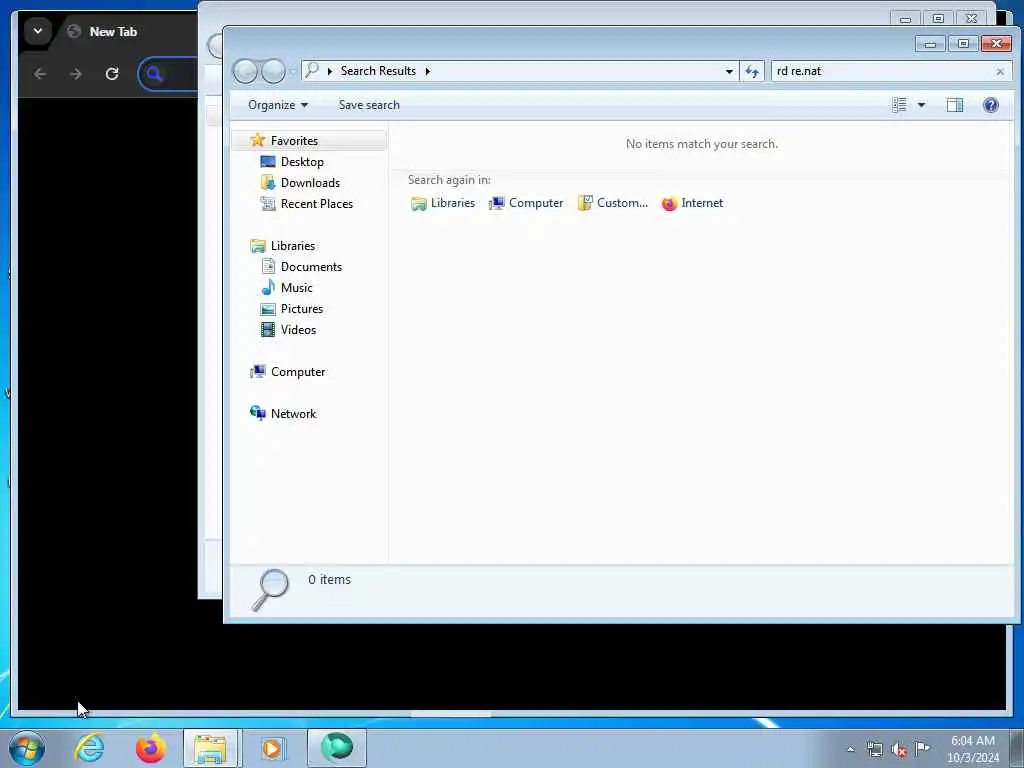Screen dimensions: 1024x768
Task: Open Desktop in the navigation pane
Action: click(x=302, y=162)
